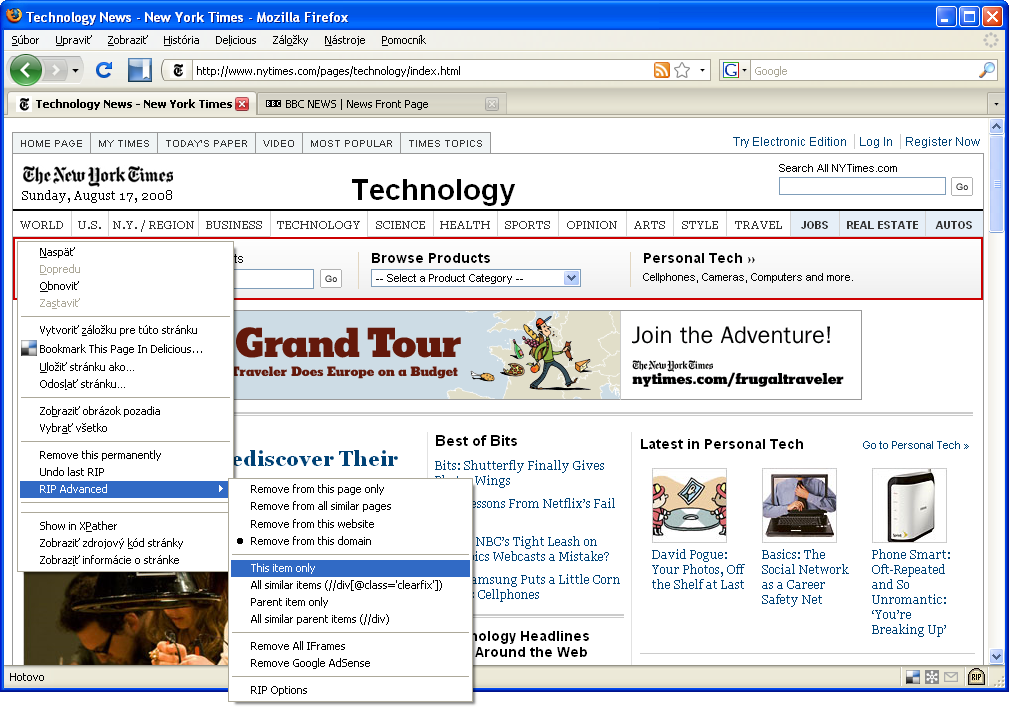Open the Phone Smart article thumbnail
1009x707 pixels.
[x=909, y=506]
